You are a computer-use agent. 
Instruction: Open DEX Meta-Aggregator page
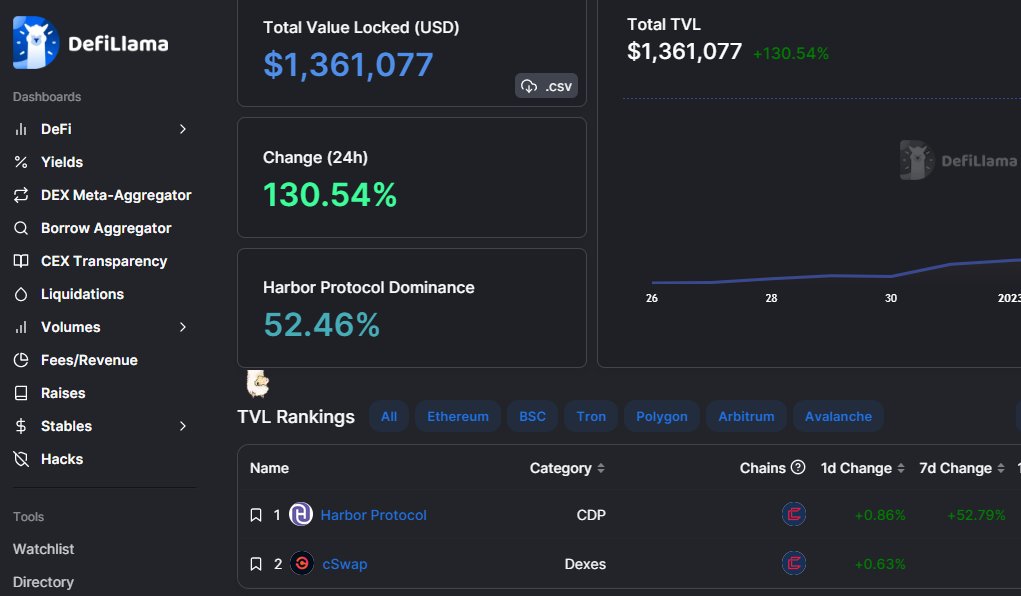tap(116, 195)
